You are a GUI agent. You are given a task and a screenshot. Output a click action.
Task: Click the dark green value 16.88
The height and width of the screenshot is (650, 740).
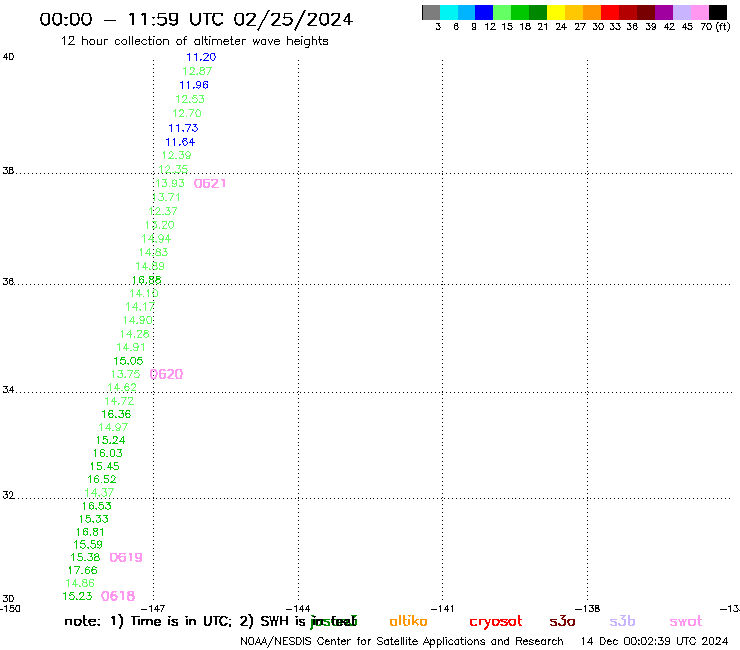click(146, 280)
